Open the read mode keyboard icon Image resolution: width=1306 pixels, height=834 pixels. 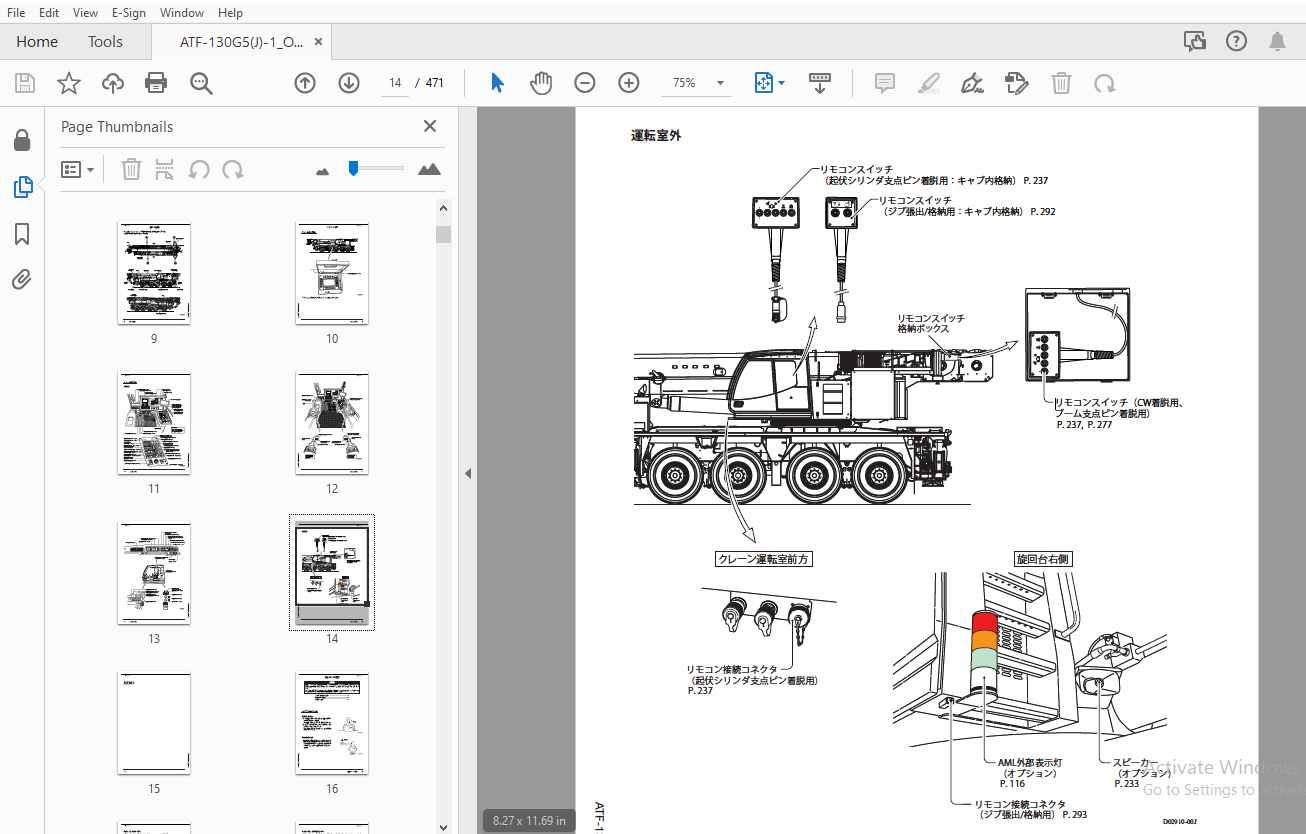tap(820, 83)
